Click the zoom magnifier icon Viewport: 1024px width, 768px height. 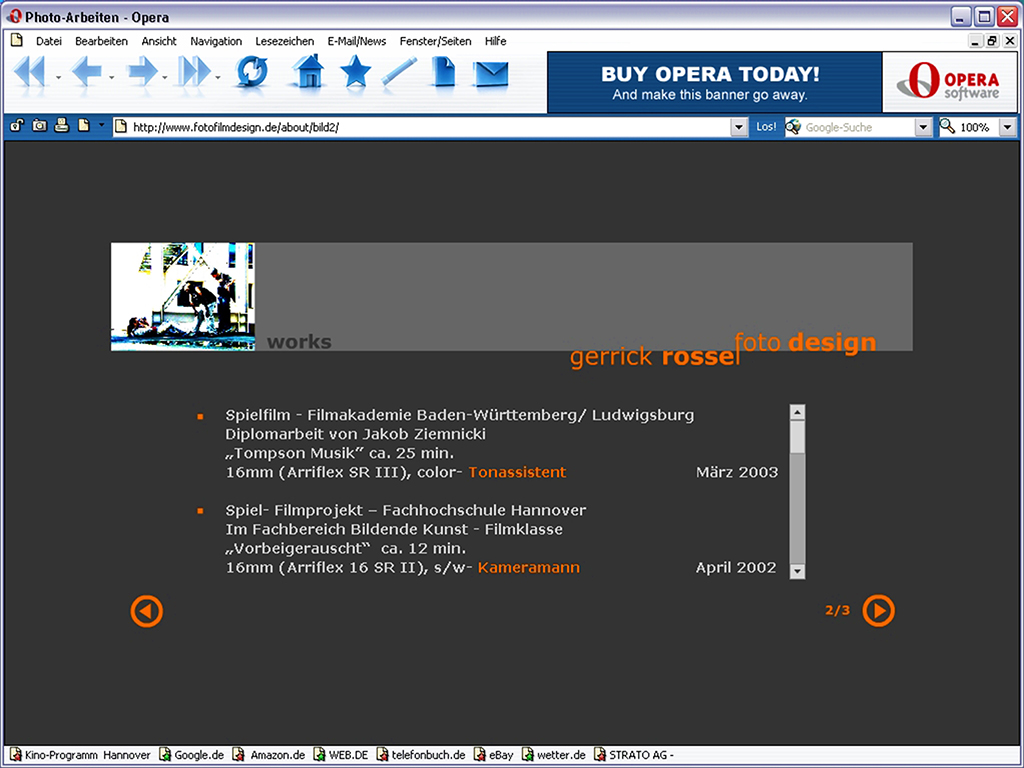coord(947,126)
